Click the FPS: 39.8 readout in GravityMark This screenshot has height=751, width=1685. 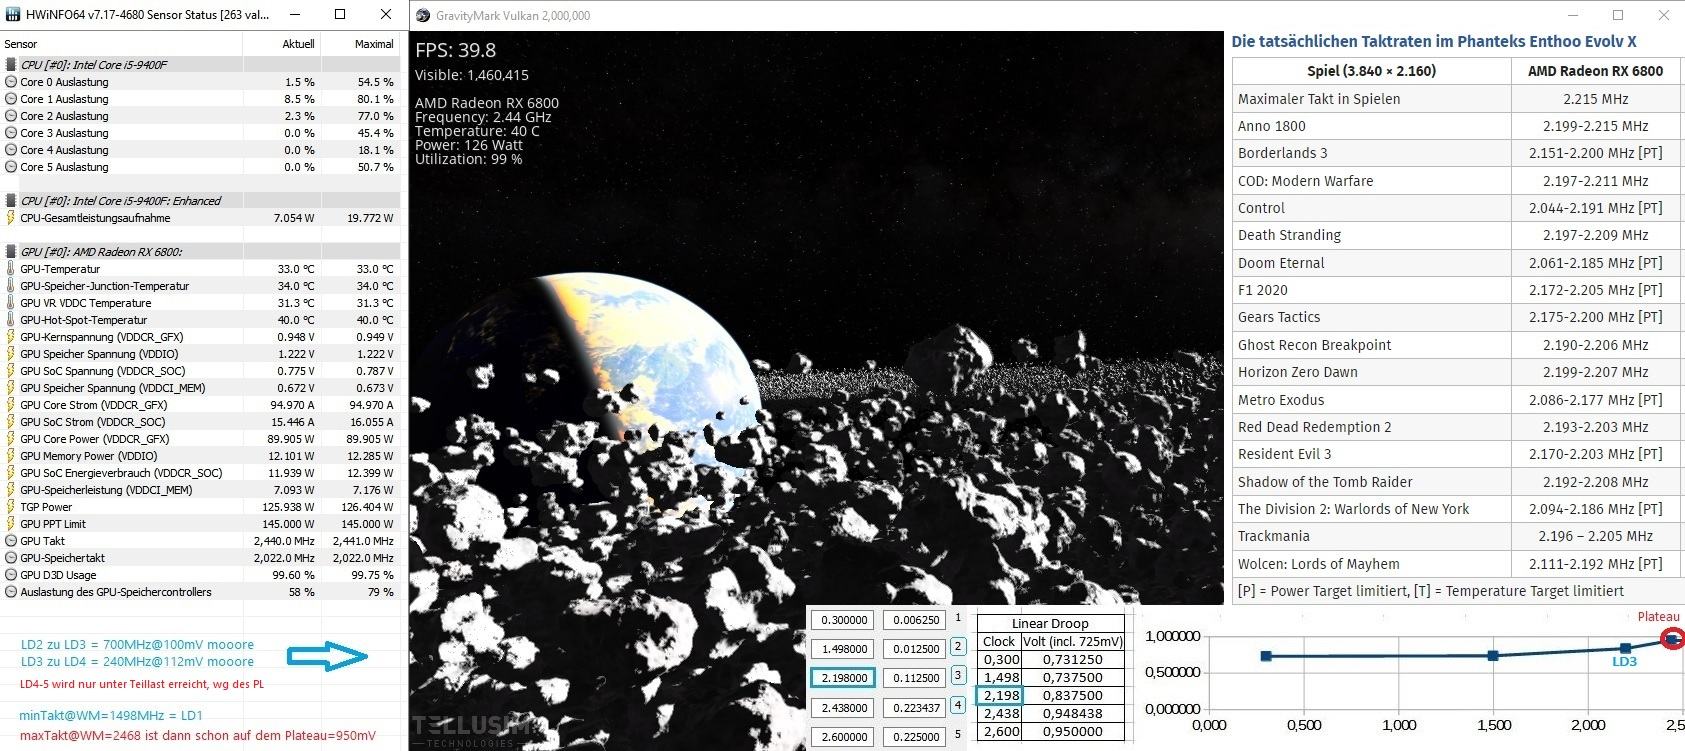(x=456, y=50)
